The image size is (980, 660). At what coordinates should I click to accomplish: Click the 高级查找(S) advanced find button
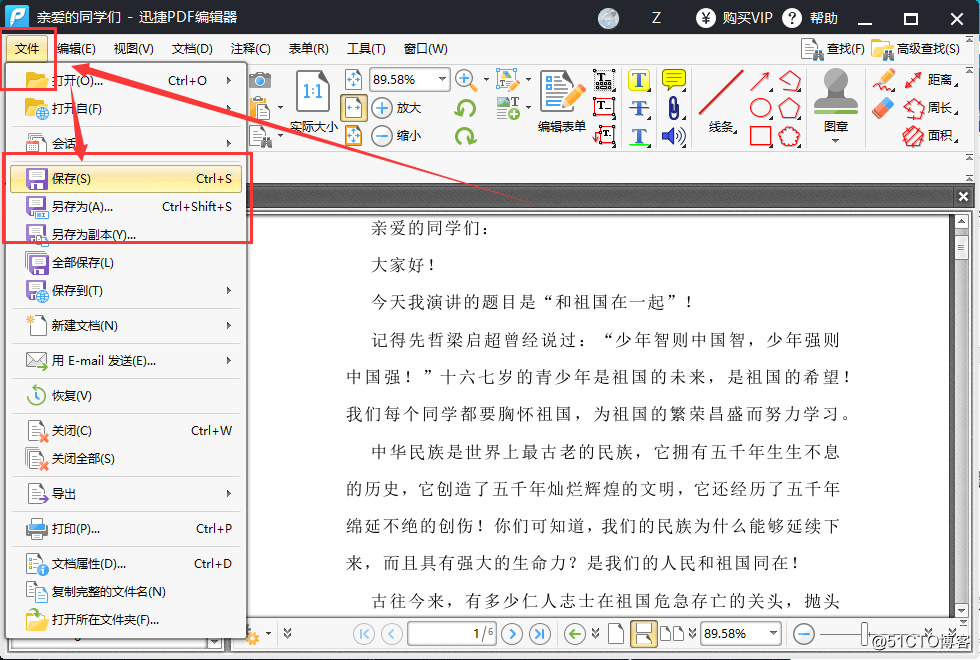[x=916, y=49]
